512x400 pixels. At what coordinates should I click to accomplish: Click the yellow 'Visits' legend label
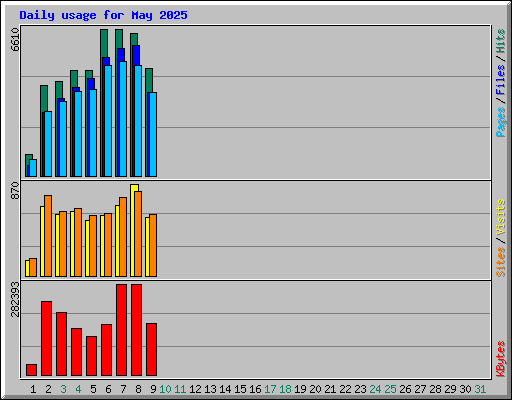(x=501, y=217)
